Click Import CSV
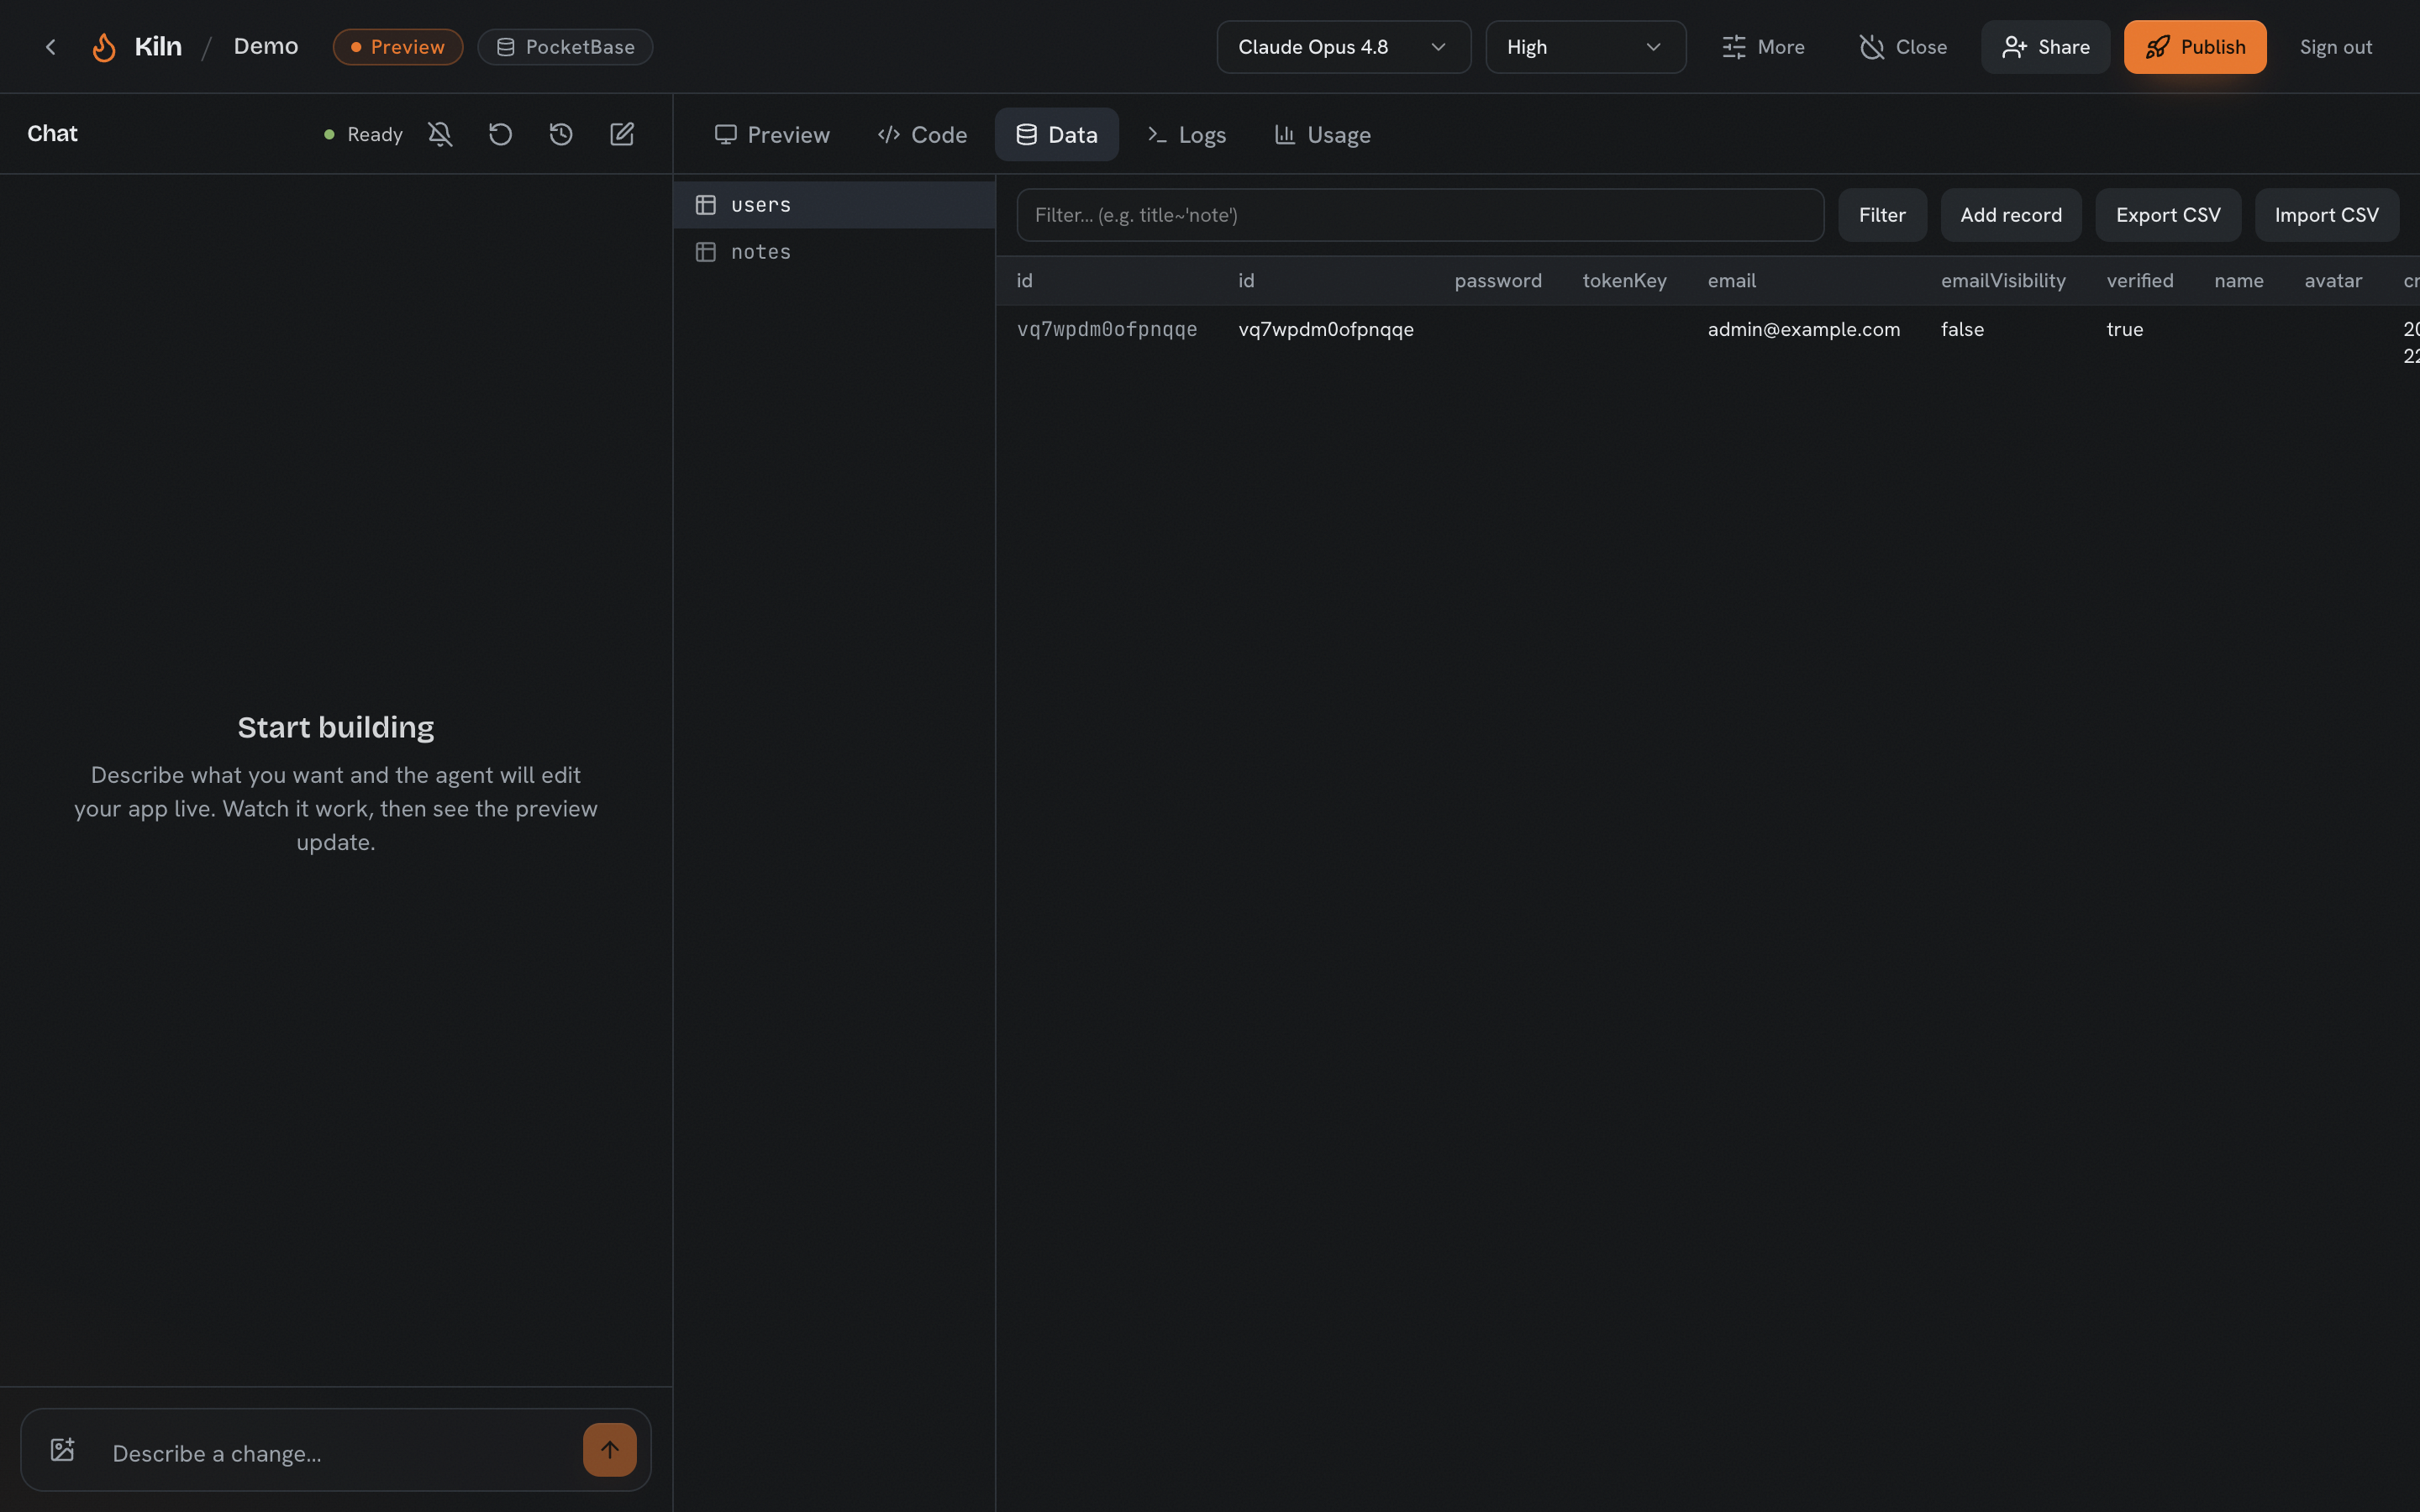 [x=2326, y=215]
